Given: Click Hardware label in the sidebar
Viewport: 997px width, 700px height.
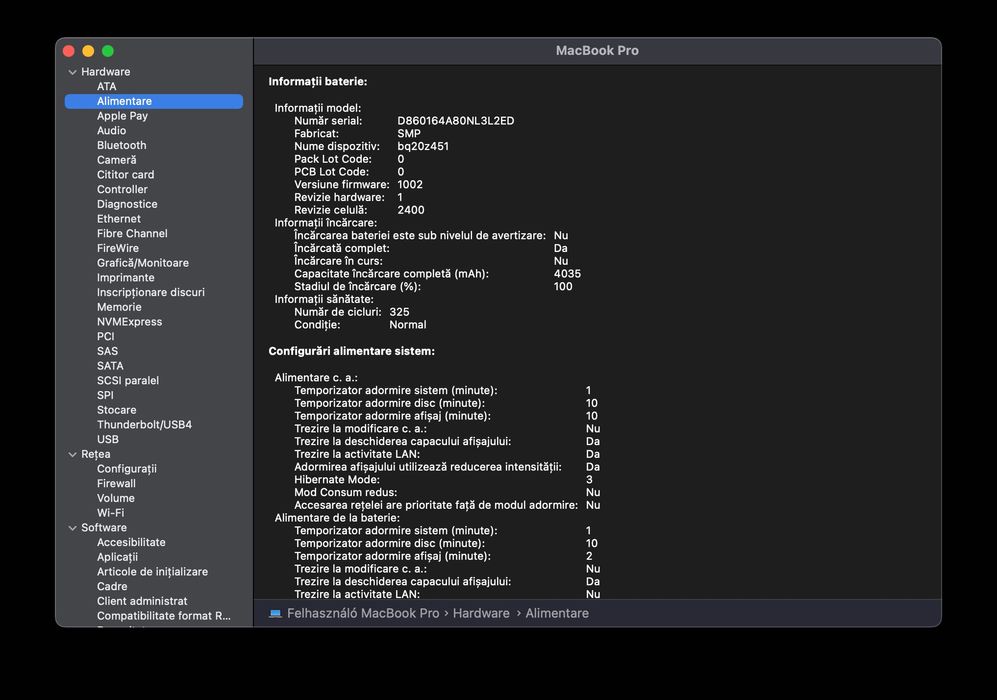Looking at the screenshot, I should (106, 72).
